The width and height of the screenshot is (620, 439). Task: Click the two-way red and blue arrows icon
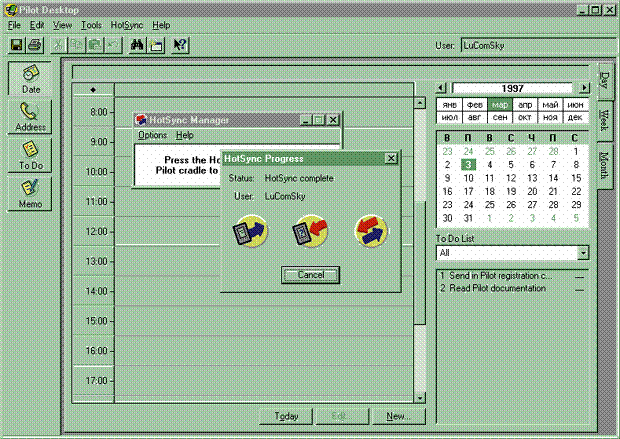[371, 231]
